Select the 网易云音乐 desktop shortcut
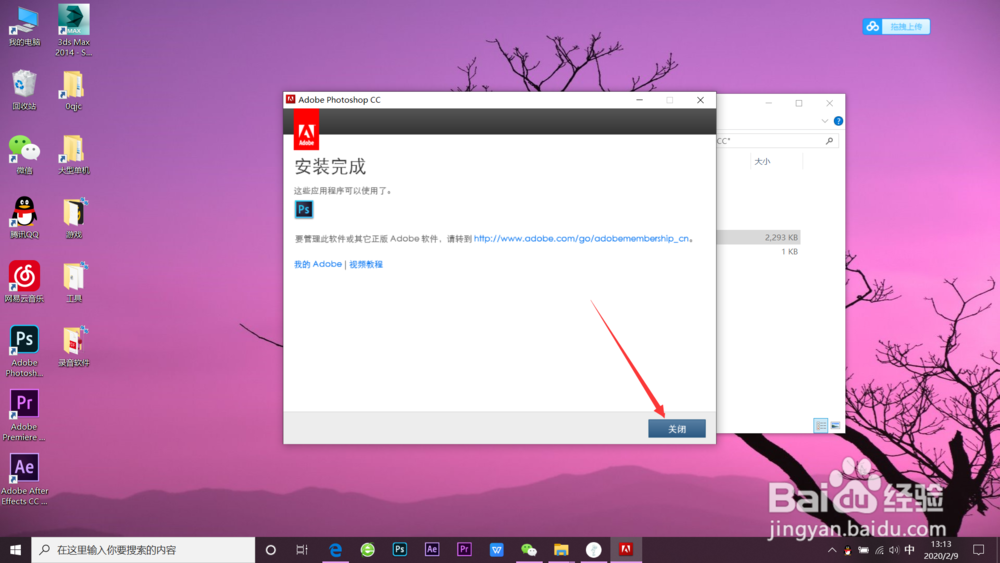 (x=24, y=282)
